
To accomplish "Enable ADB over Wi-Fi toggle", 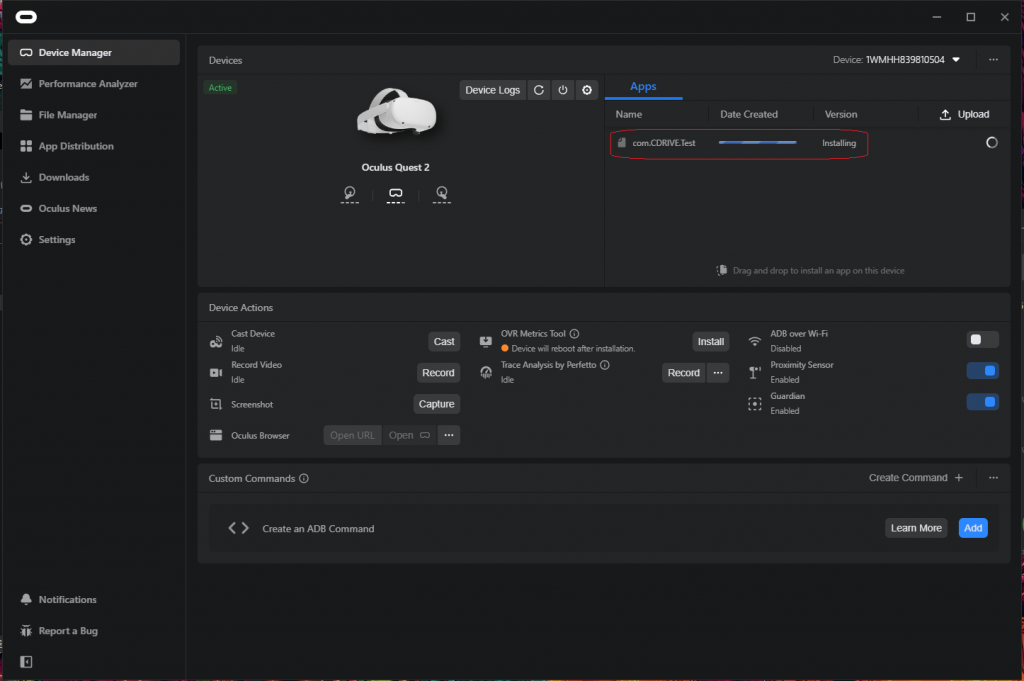I will [x=982, y=340].
